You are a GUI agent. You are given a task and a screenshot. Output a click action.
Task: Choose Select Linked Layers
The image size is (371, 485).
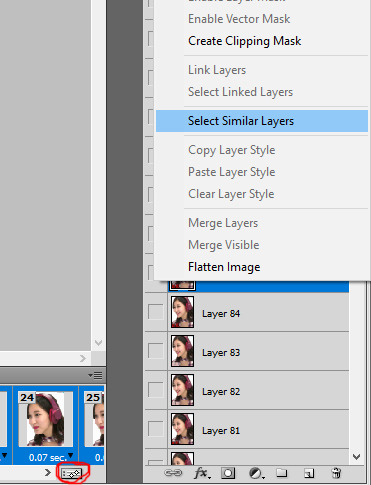click(240, 92)
